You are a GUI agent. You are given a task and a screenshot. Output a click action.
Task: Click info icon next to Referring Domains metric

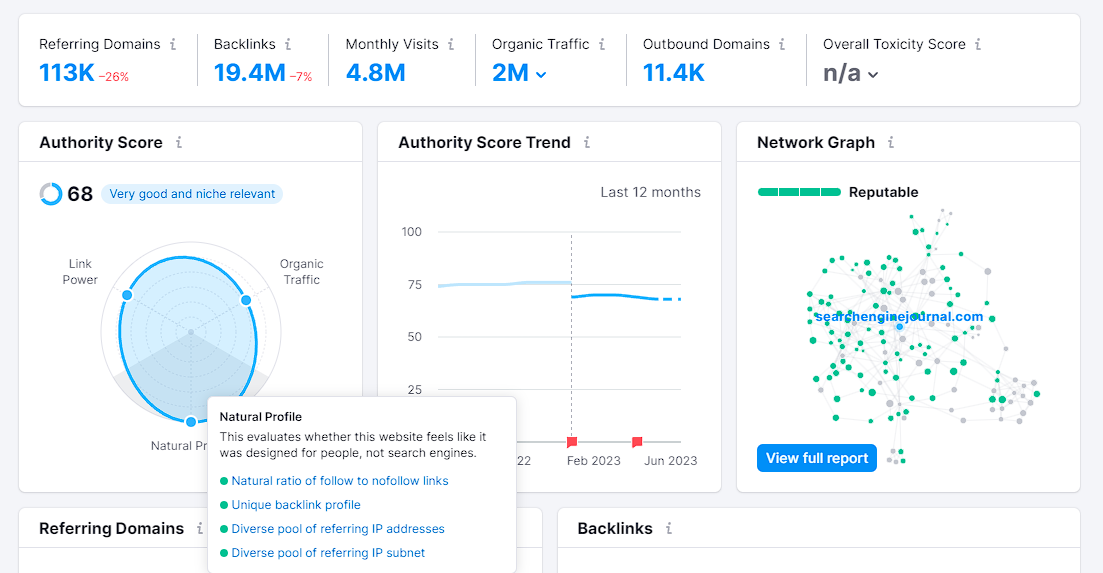(173, 44)
